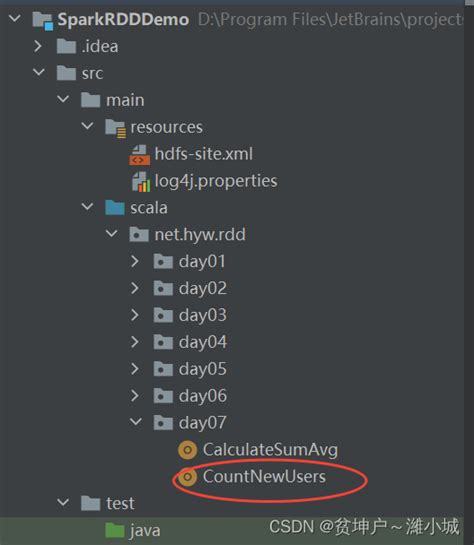The width and height of the screenshot is (474, 545).
Task: Expand the day04 package chevron
Action: (x=135, y=342)
